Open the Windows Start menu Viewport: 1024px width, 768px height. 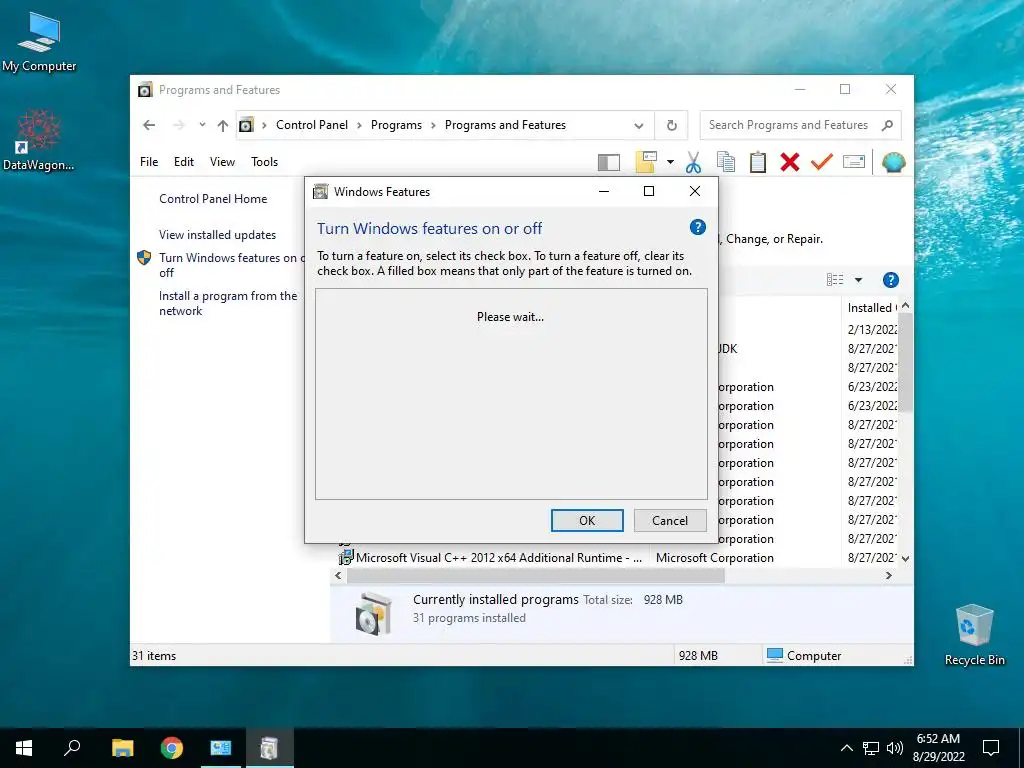point(24,748)
